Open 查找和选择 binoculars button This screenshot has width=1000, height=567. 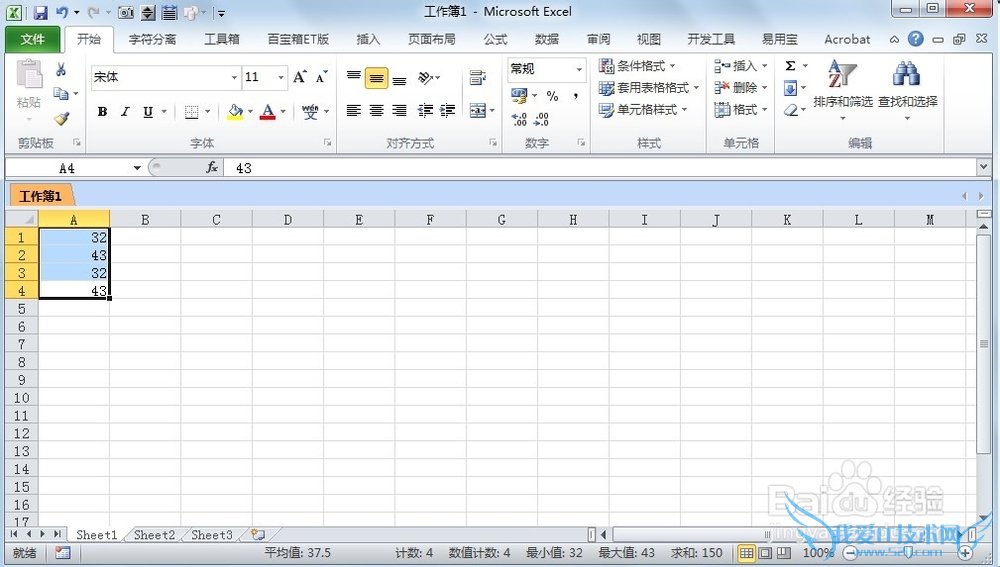pos(908,89)
